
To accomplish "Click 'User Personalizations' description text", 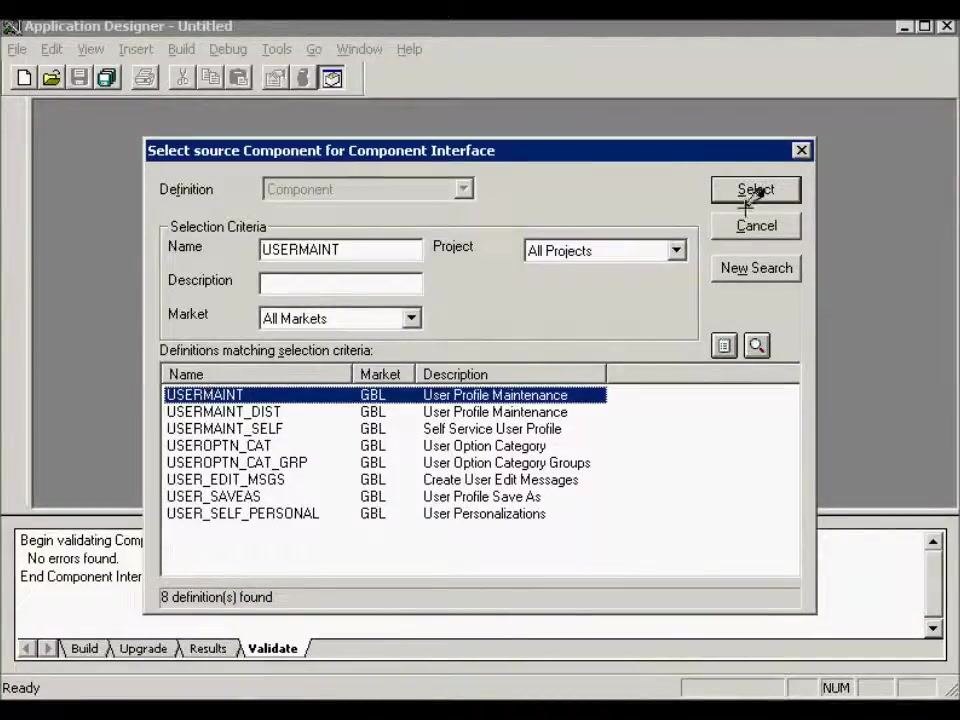I will click(x=484, y=514).
